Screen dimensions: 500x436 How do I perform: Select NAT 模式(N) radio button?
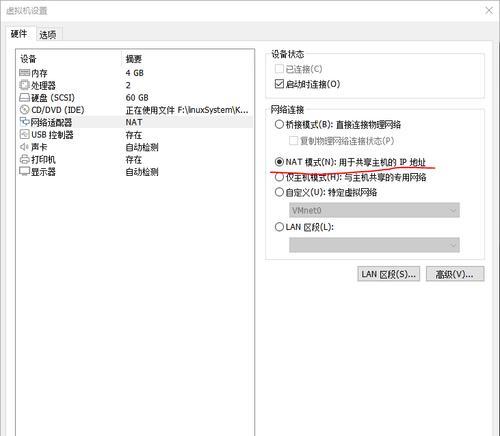coord(279,162)
